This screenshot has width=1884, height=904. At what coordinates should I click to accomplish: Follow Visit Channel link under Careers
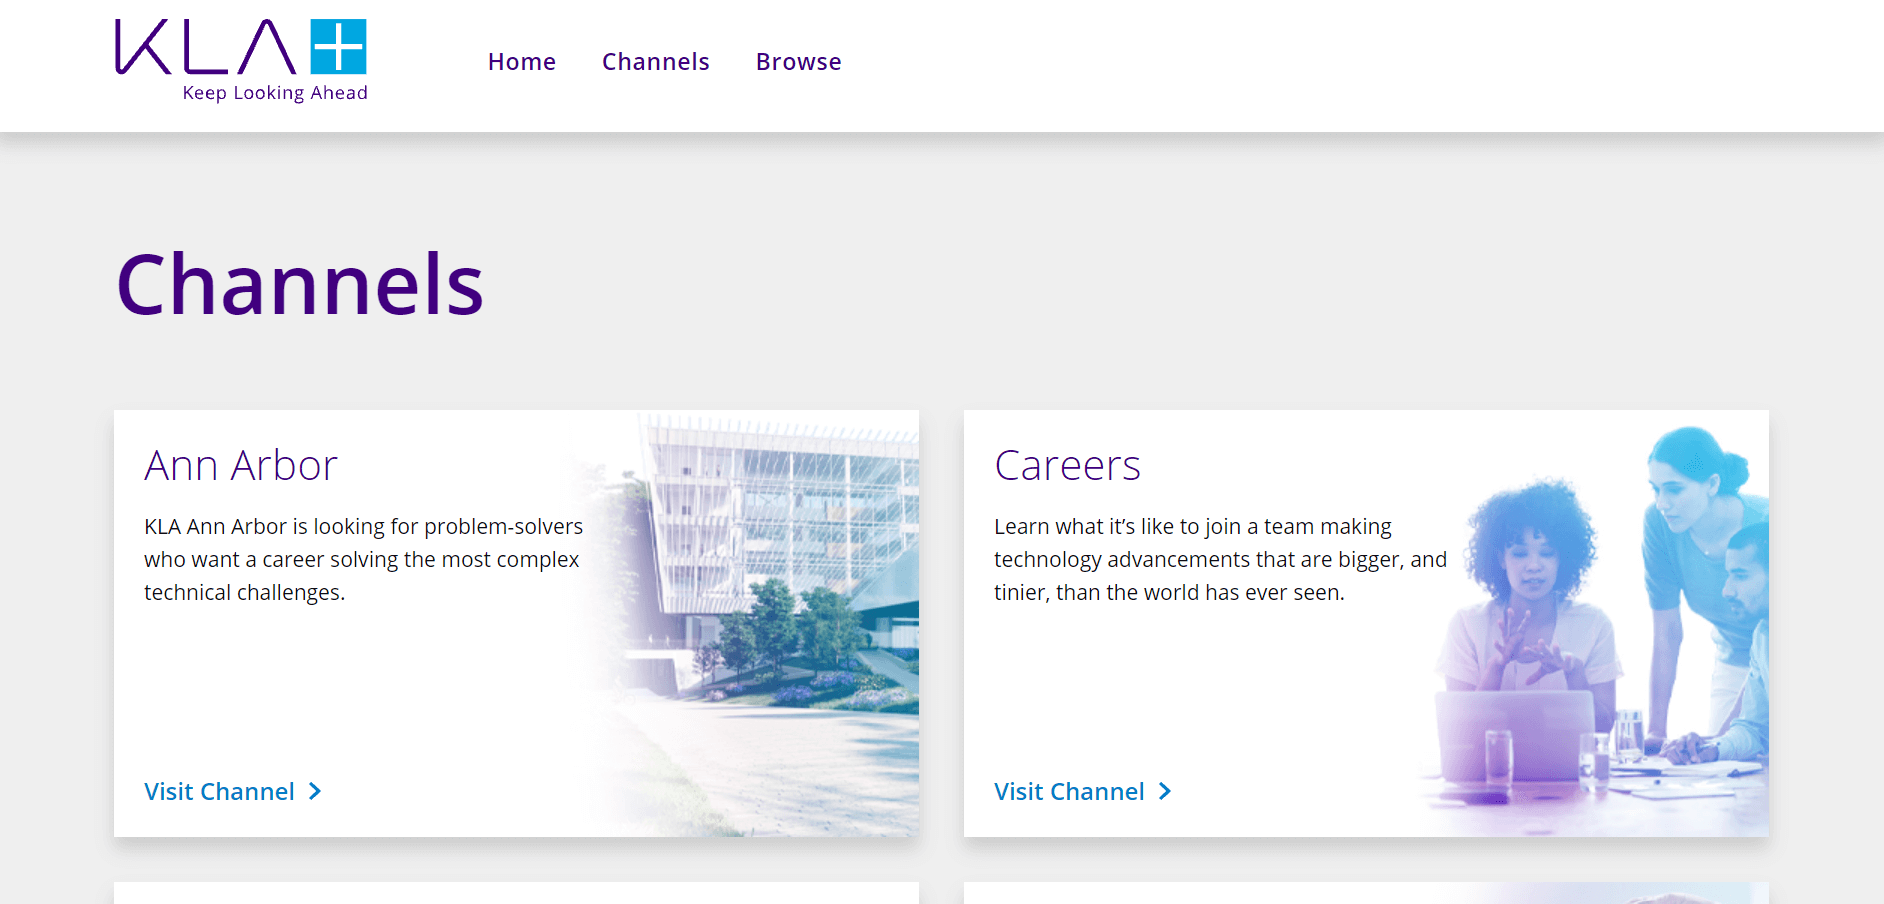click(x=1069, y=792)
